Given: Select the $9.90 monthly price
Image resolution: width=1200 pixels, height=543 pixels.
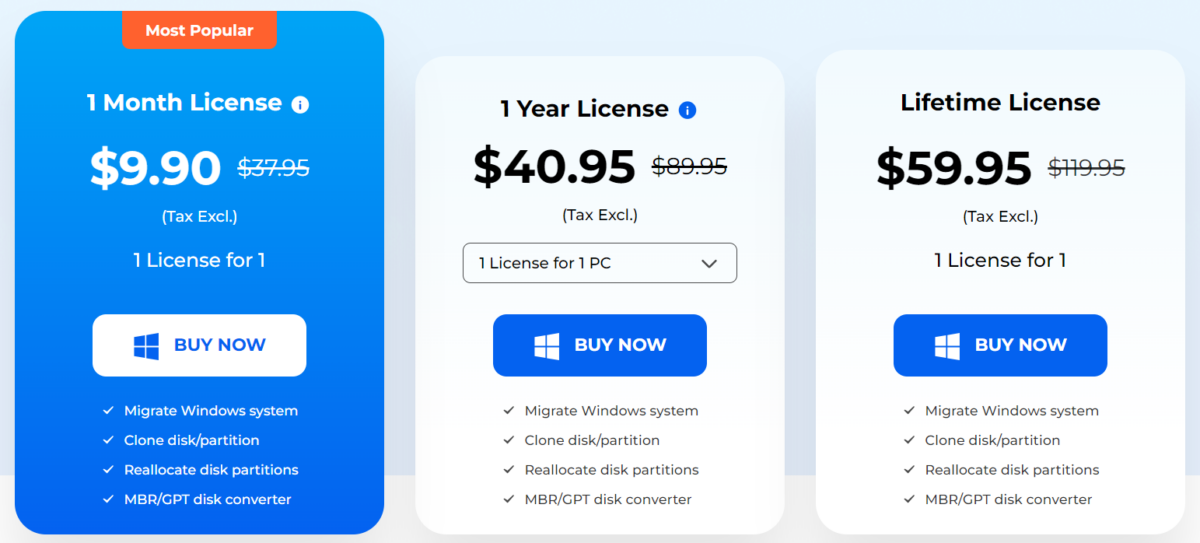Looking at the screenshot, I should pos(155,167).
